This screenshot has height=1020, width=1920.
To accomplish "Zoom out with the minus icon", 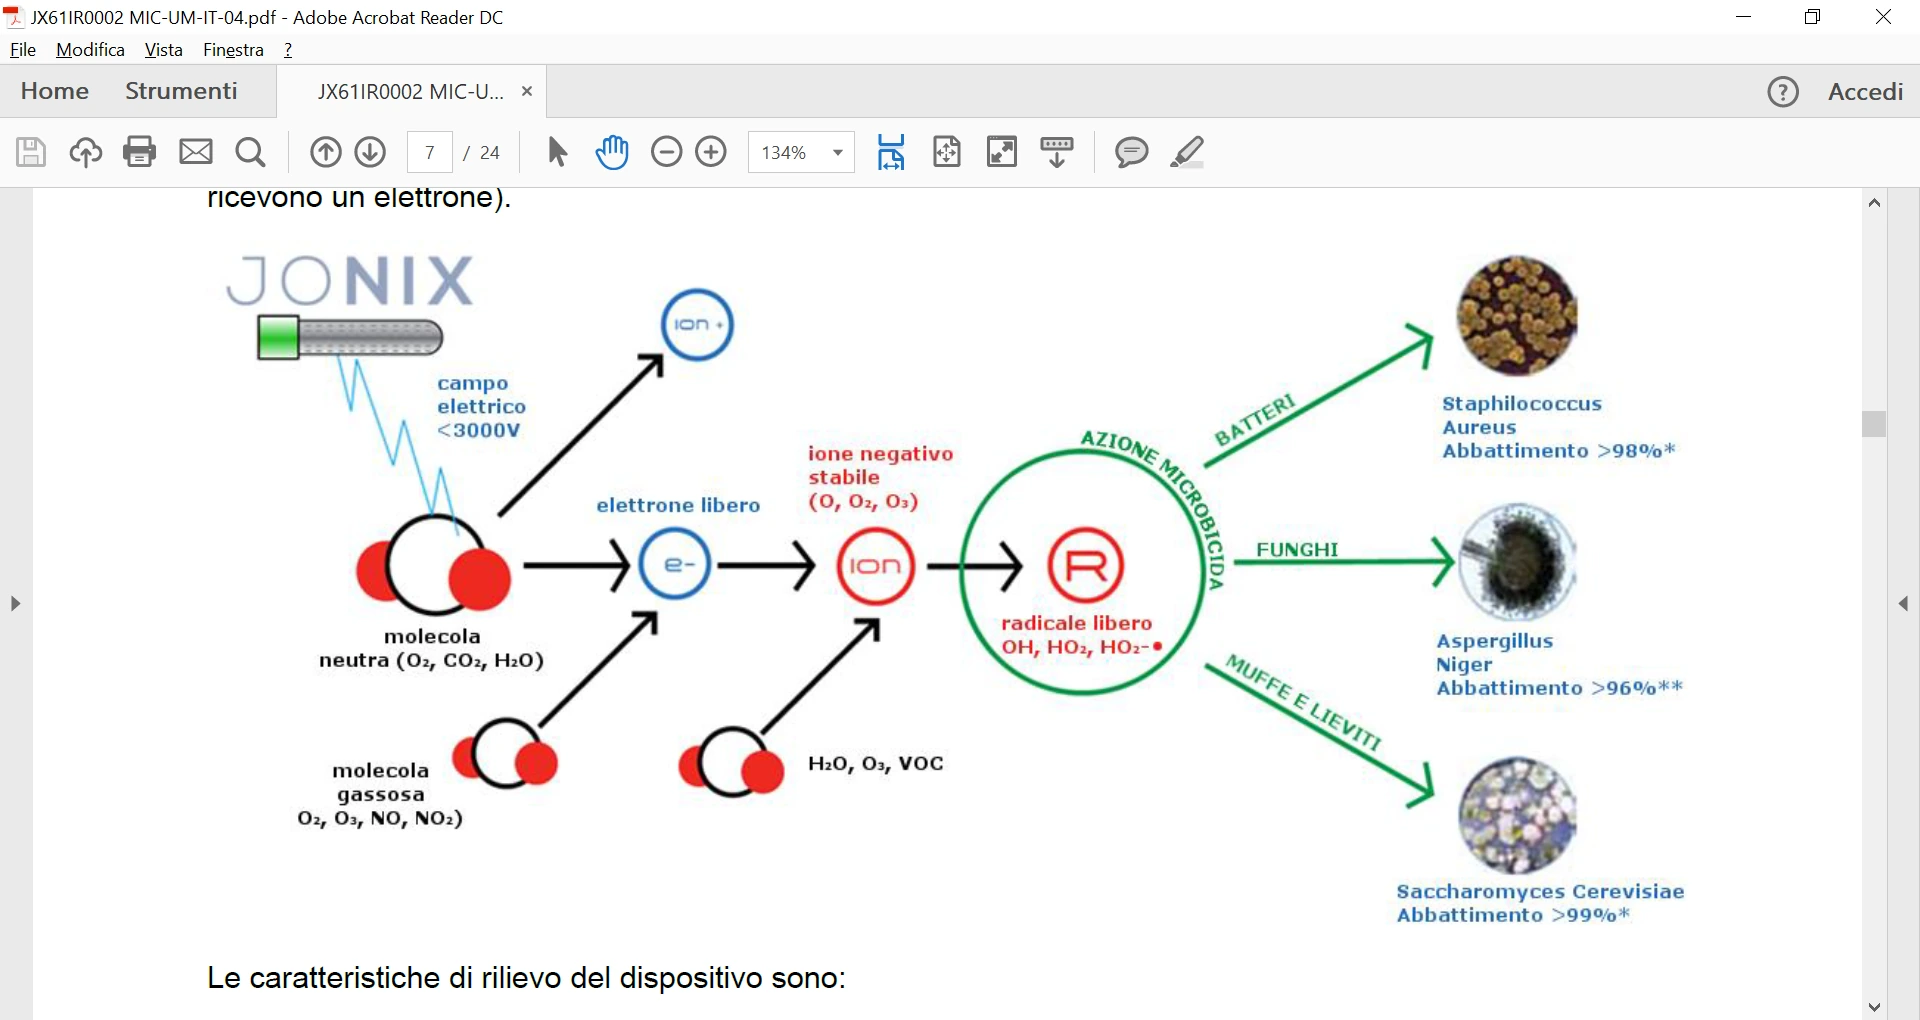I will (666, 152).
